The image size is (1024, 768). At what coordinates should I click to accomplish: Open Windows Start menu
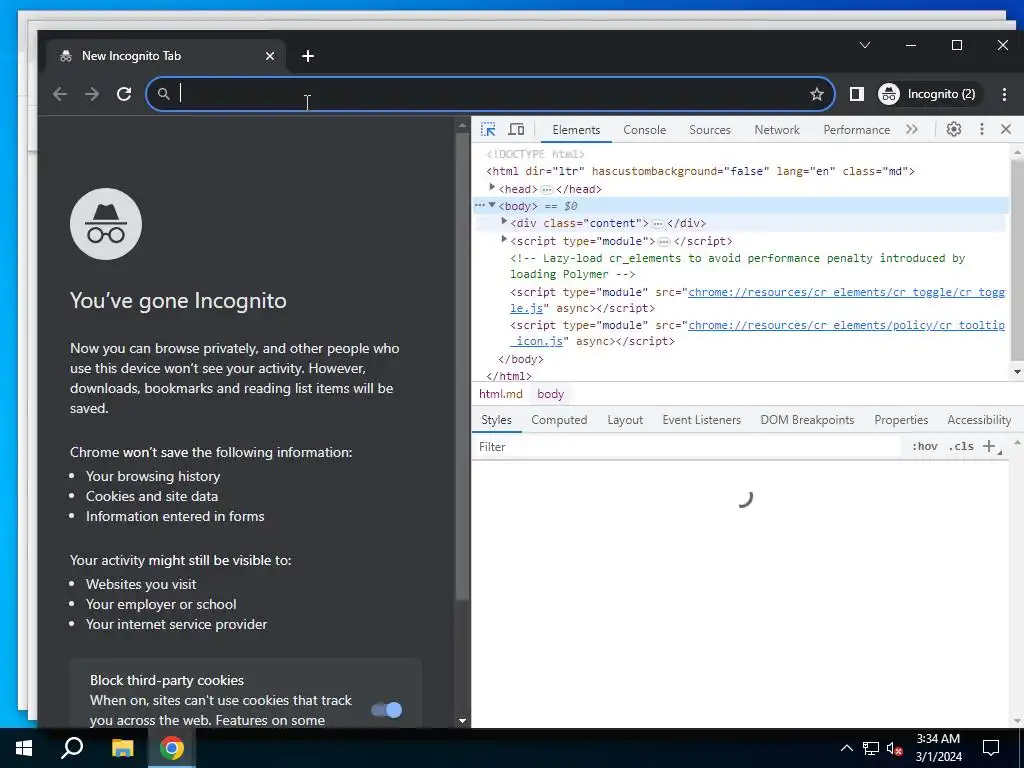[24, 748]
